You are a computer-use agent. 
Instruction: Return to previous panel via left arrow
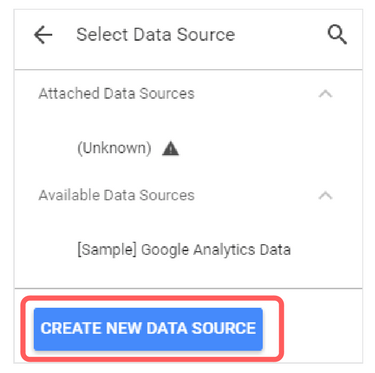pyautogui.click(x=43, y=35)
